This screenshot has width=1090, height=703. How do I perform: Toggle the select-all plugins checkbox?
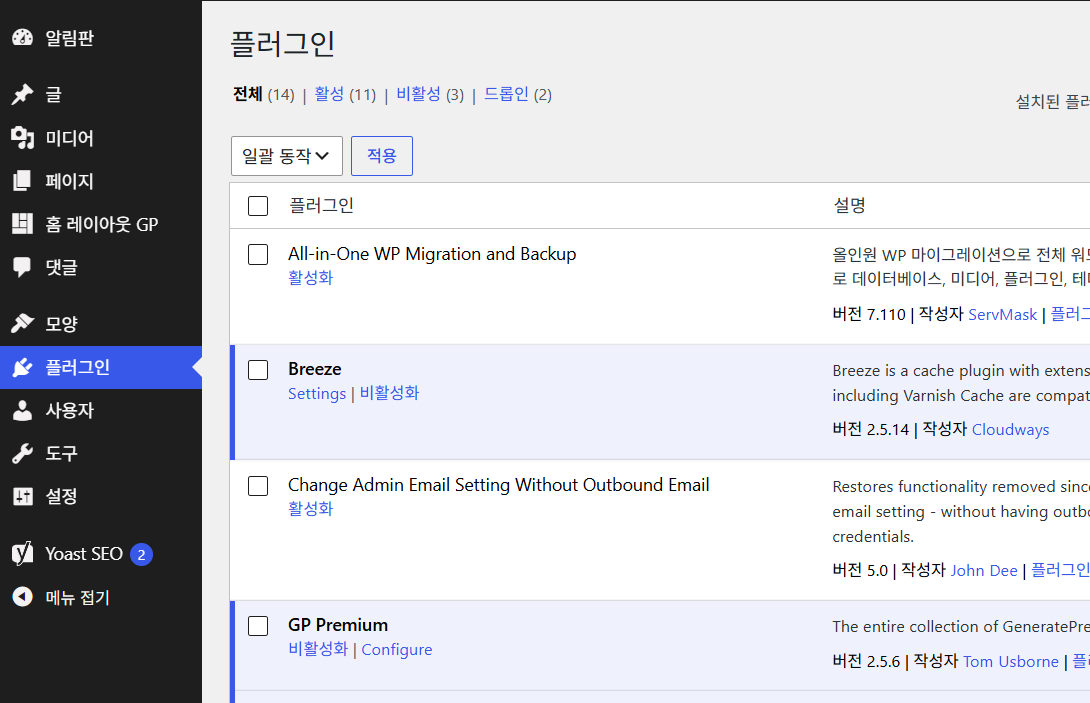point(258,206)
